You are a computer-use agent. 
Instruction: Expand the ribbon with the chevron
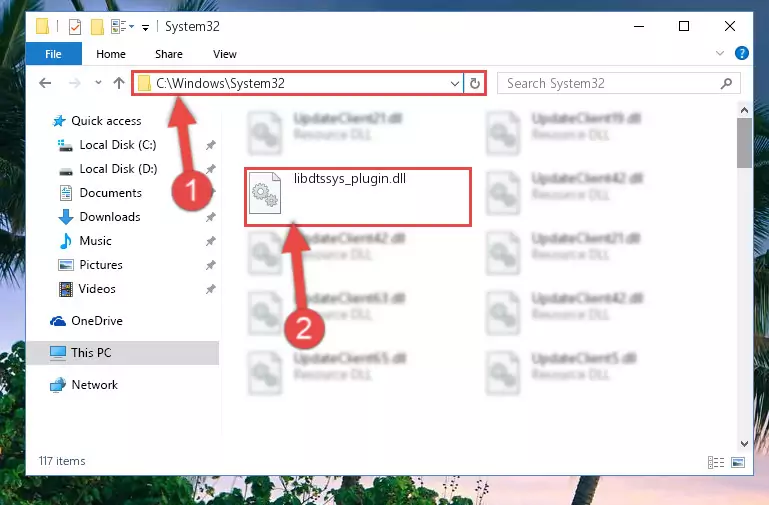point(719,53)
